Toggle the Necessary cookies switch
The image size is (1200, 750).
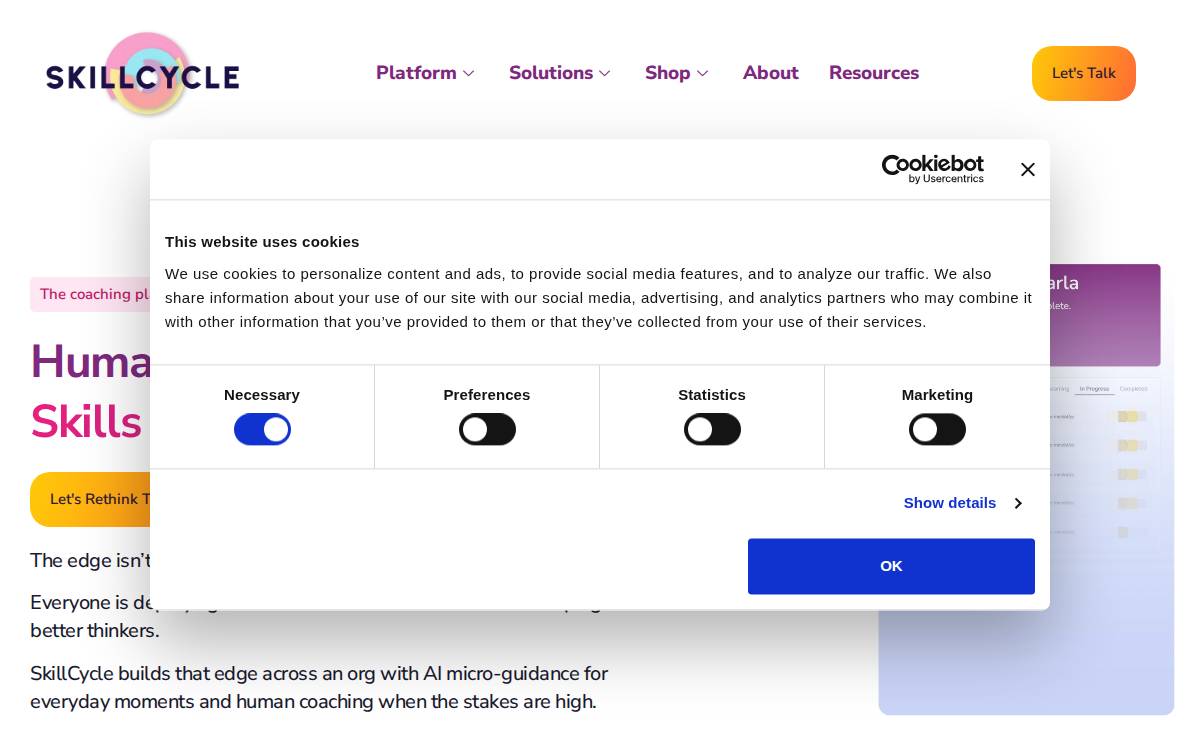262,429
